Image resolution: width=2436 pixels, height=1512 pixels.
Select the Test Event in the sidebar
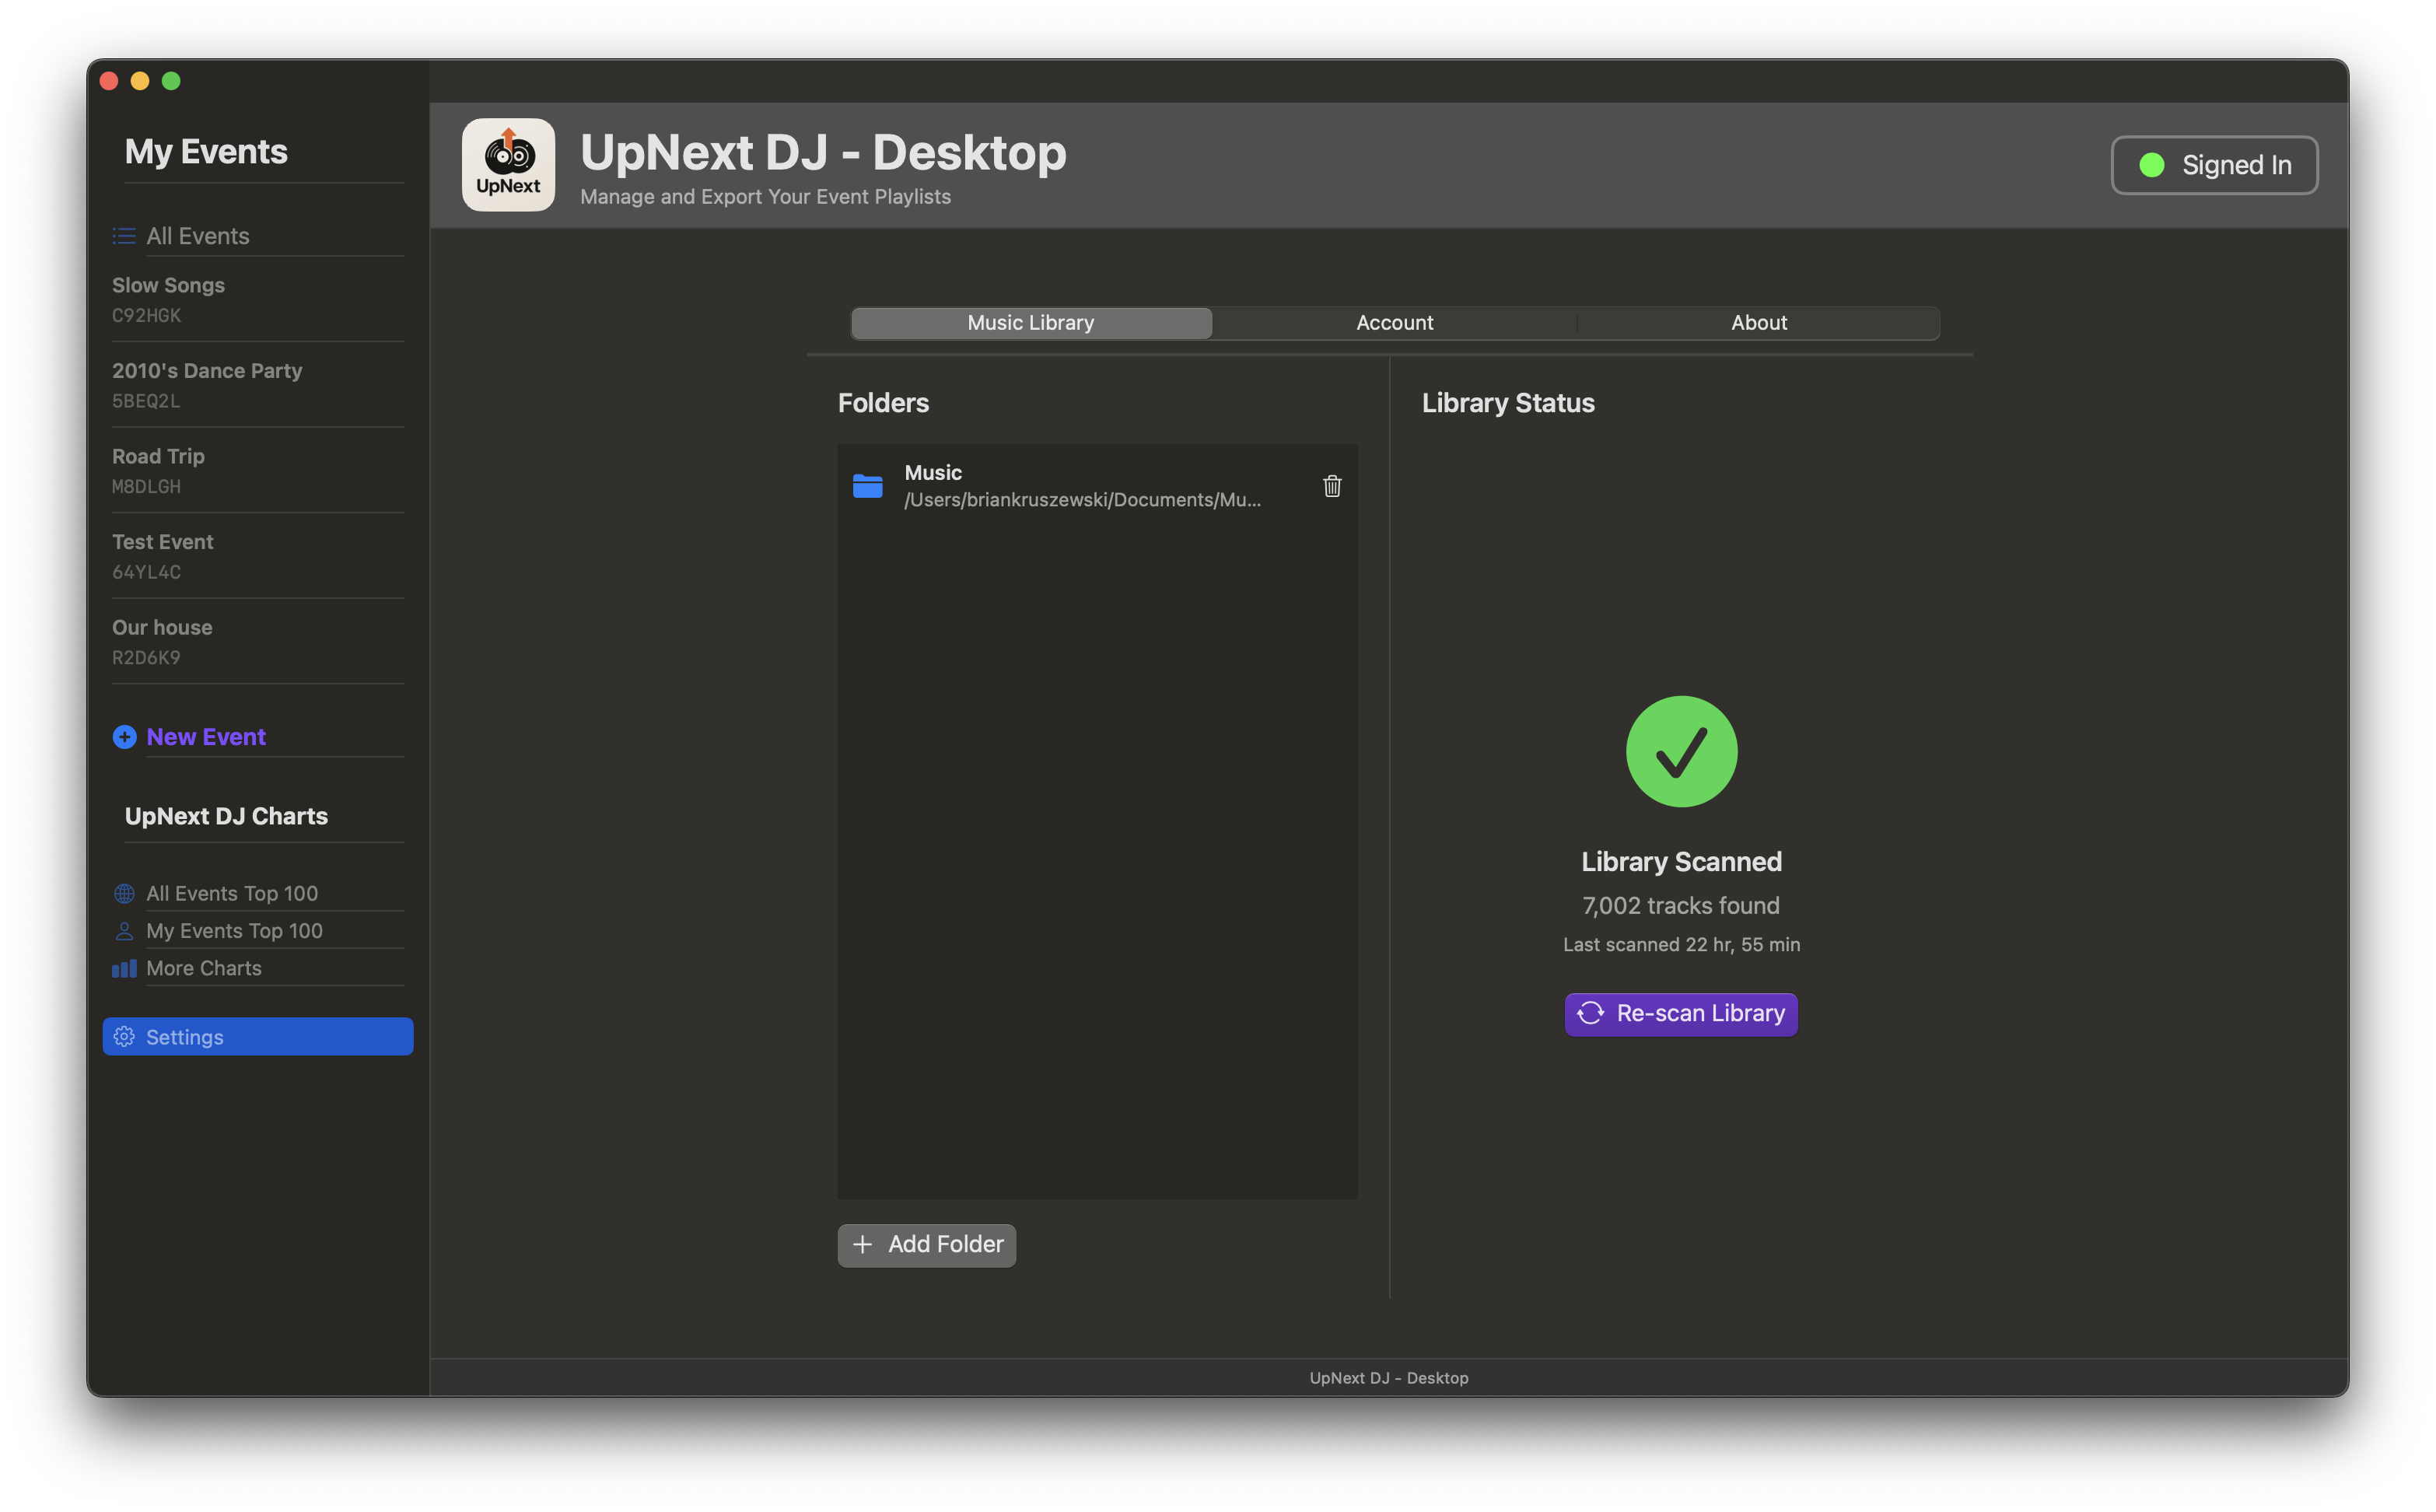click(162, 541)
